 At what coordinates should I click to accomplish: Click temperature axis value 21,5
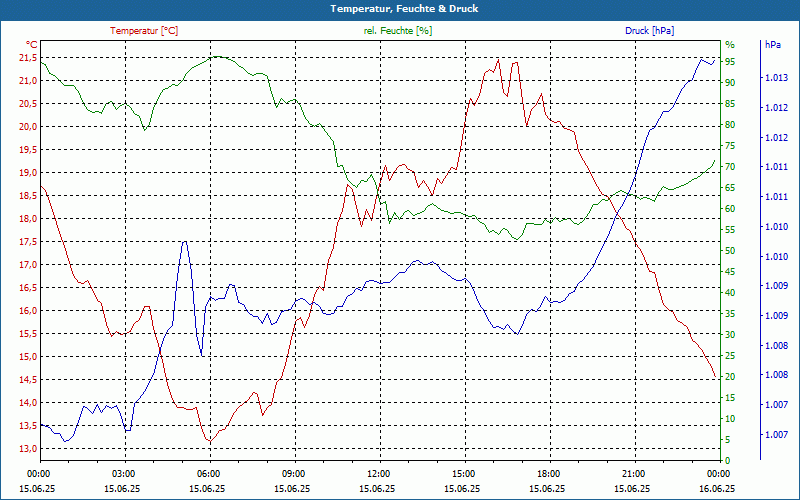pos(28,58)
